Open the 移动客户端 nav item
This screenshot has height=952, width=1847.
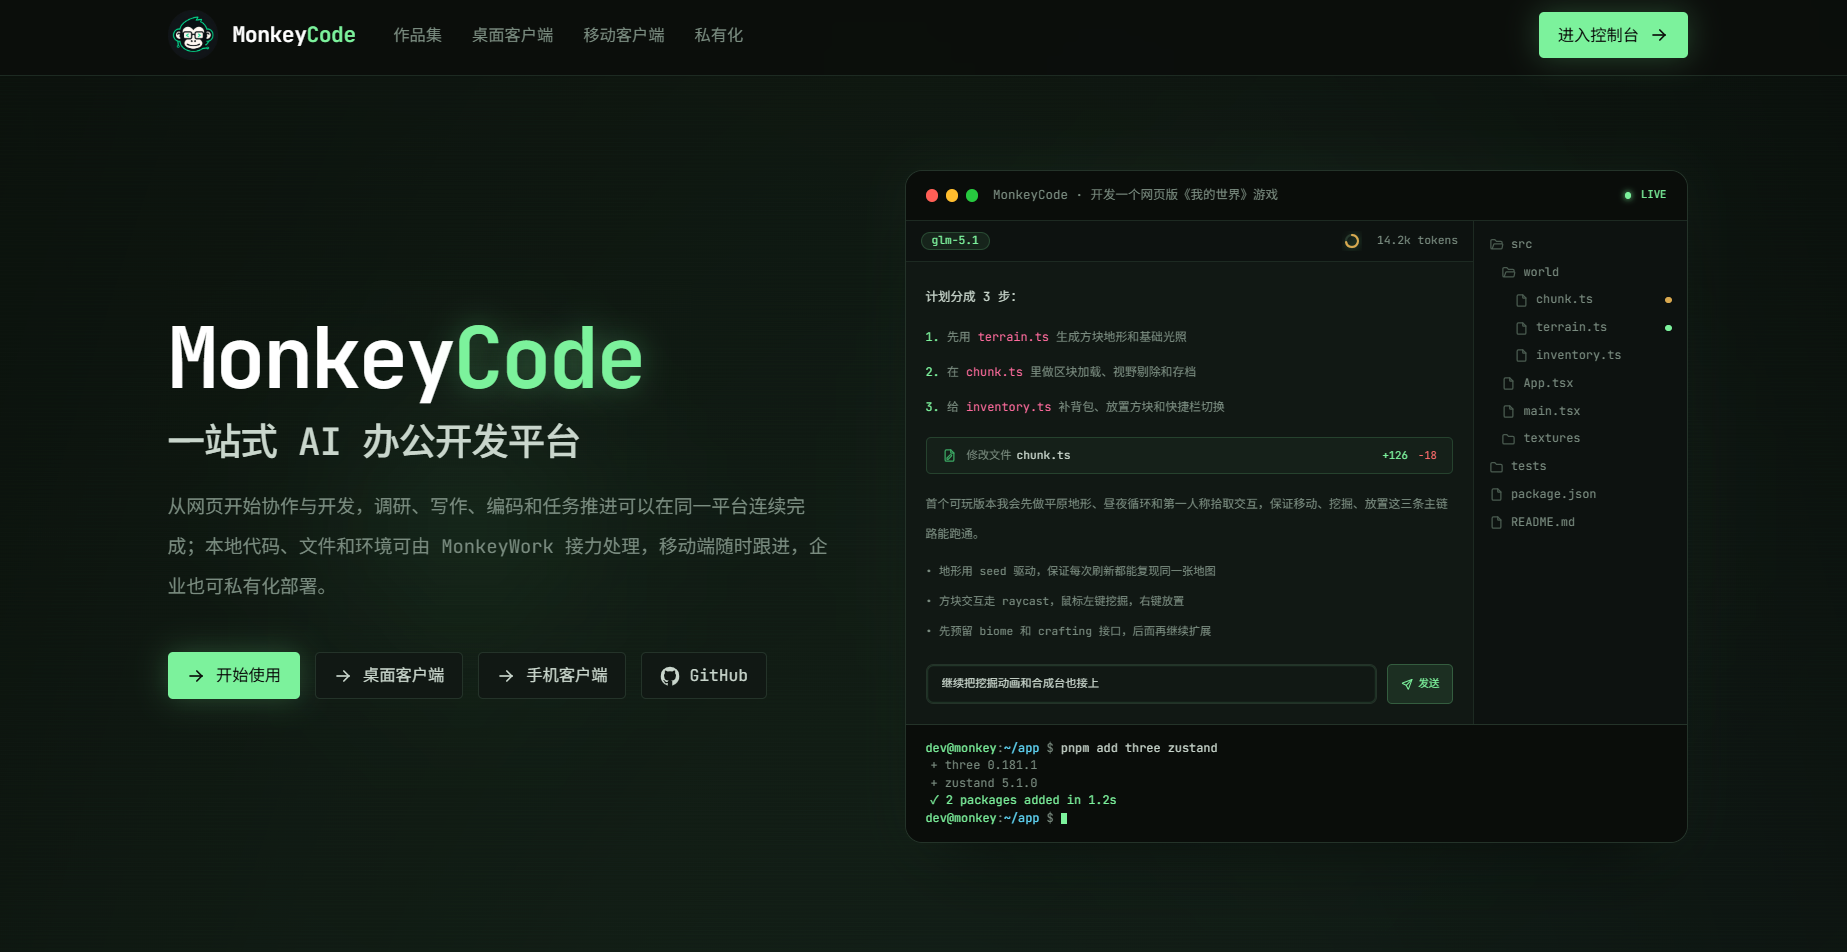click(624, 35)
